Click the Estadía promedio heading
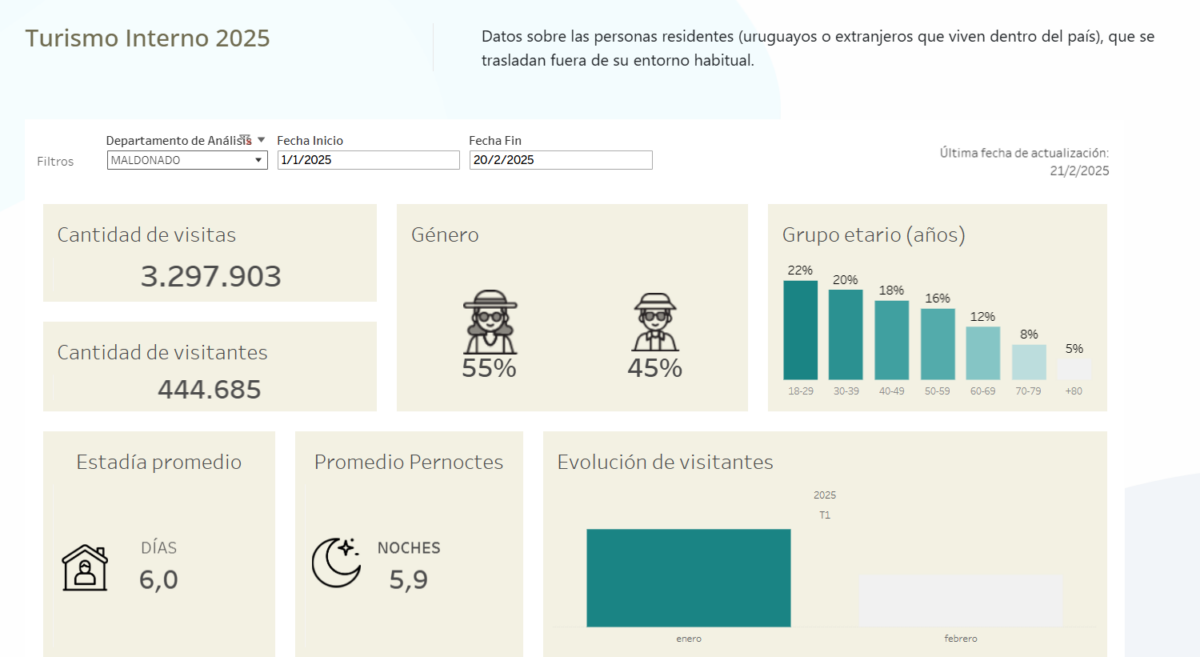 [x=159, y=462]
